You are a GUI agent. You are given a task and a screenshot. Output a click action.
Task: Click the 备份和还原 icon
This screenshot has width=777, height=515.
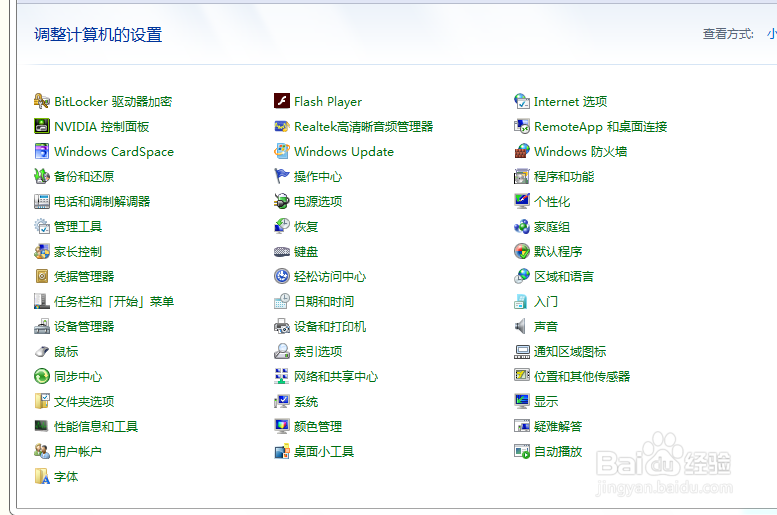[x=42, y=176]
